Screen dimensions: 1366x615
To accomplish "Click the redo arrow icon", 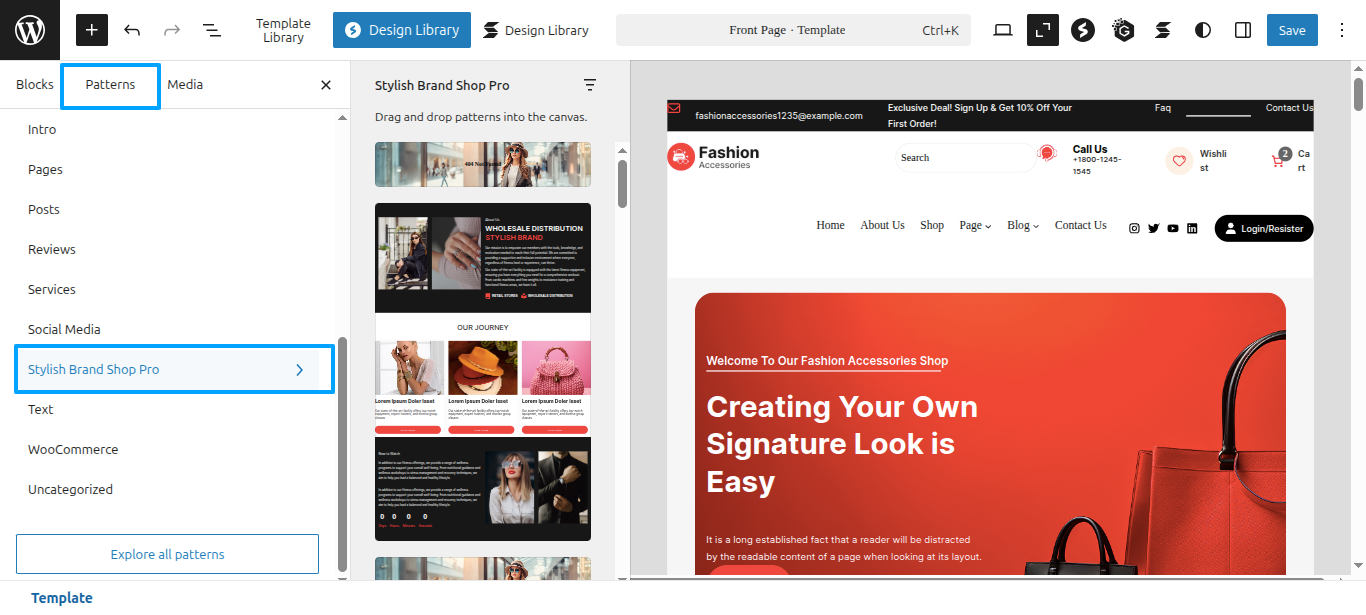I will (172, 30).
